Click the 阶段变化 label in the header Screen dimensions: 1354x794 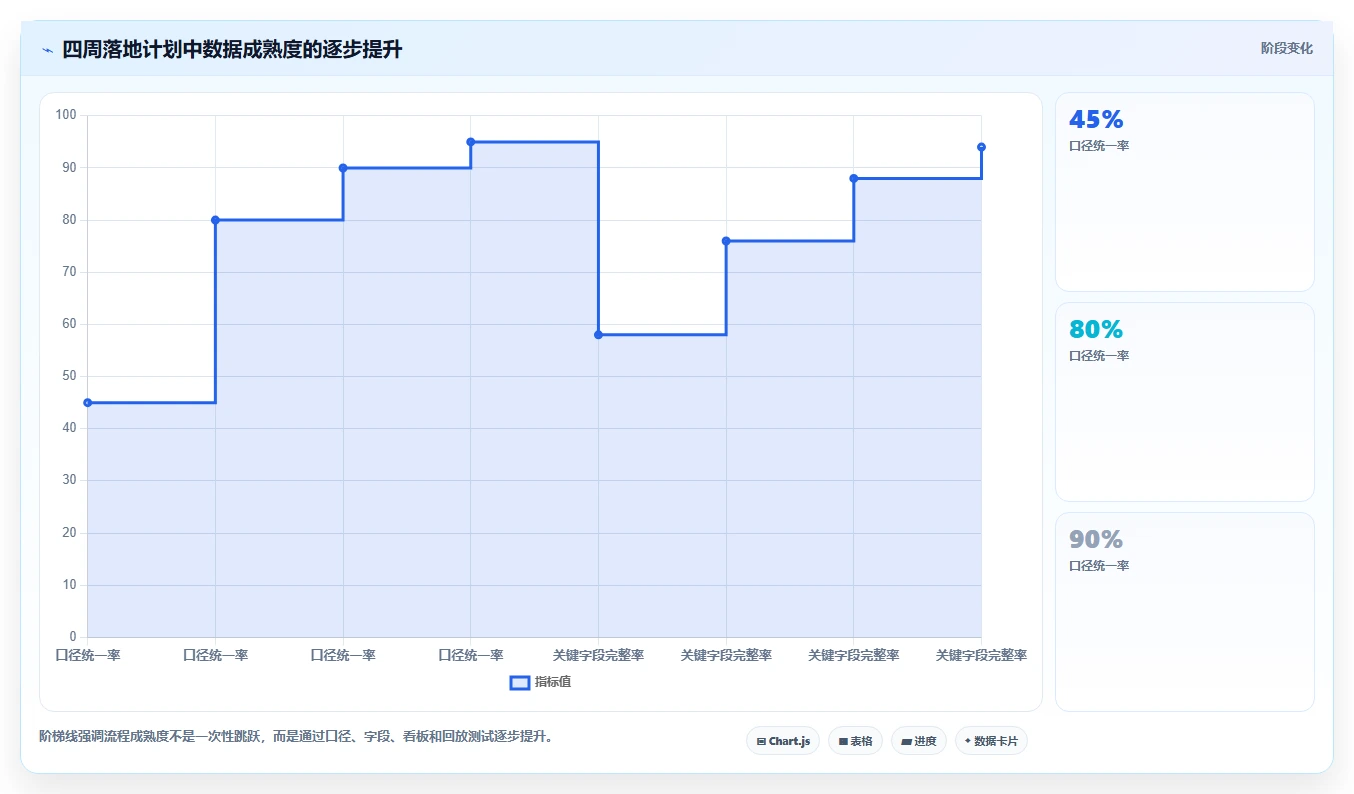(1287, 48)
